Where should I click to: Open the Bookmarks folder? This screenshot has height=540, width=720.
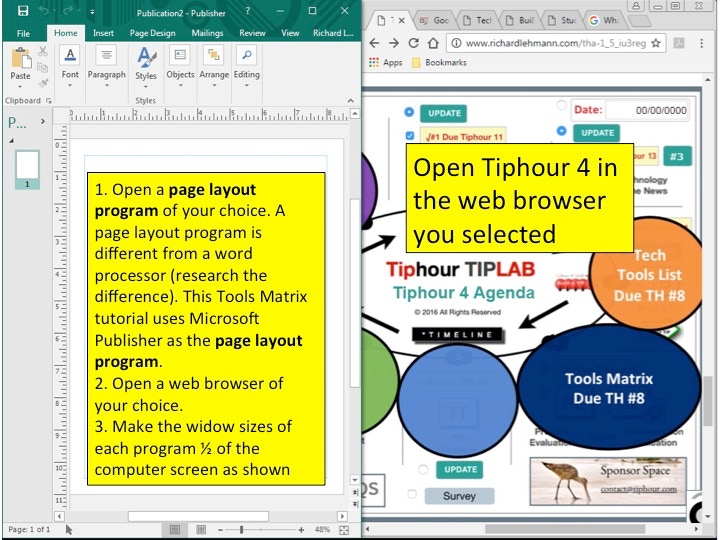click(439, 62)
